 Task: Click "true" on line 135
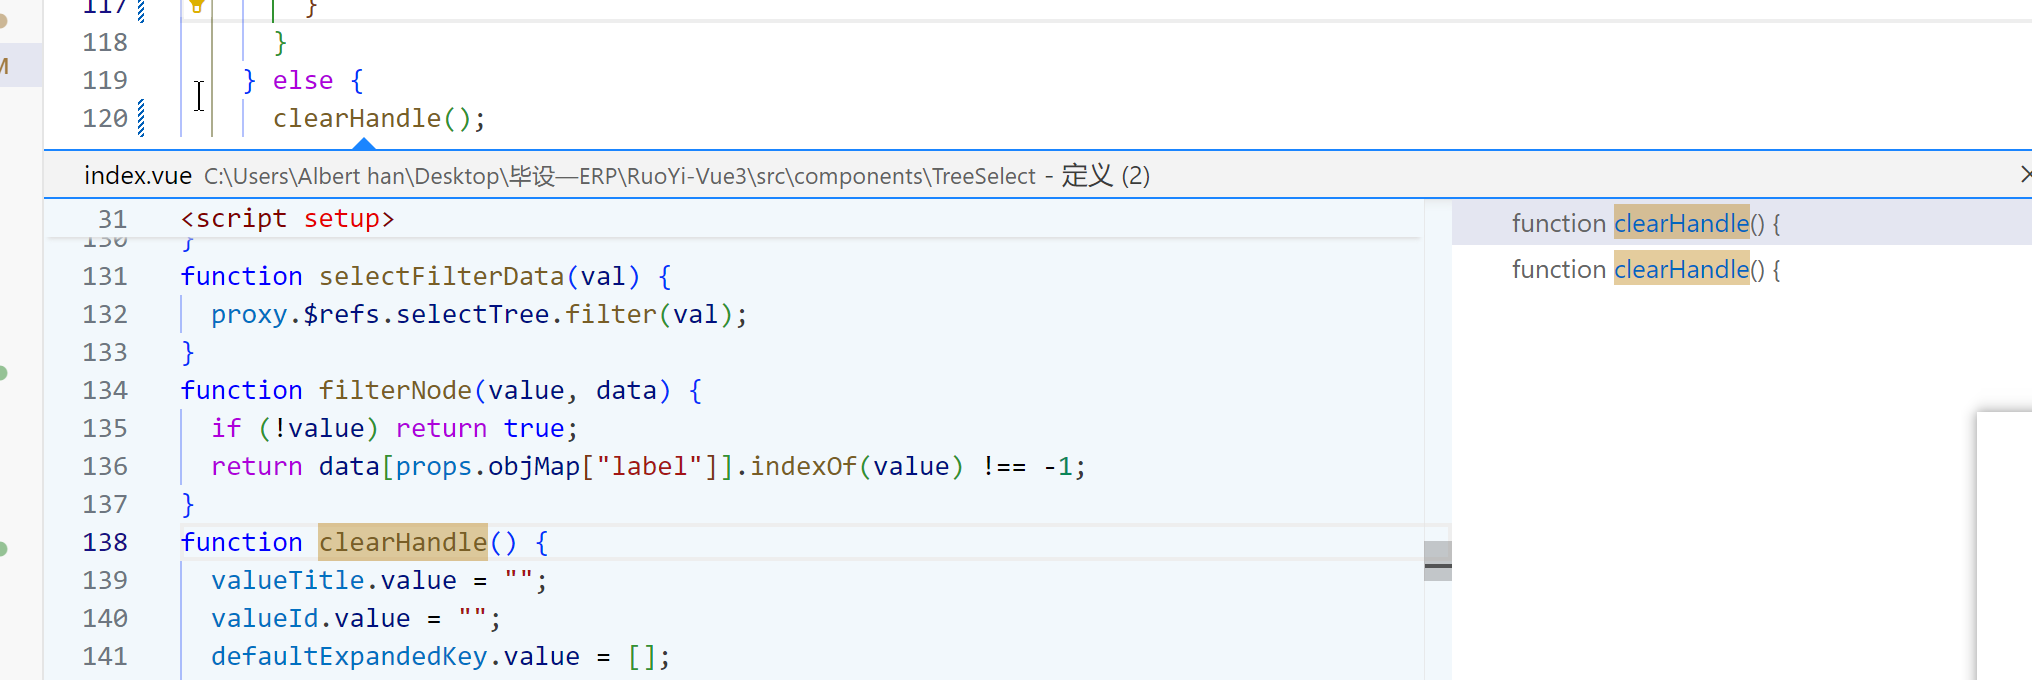tap(534, 428)
